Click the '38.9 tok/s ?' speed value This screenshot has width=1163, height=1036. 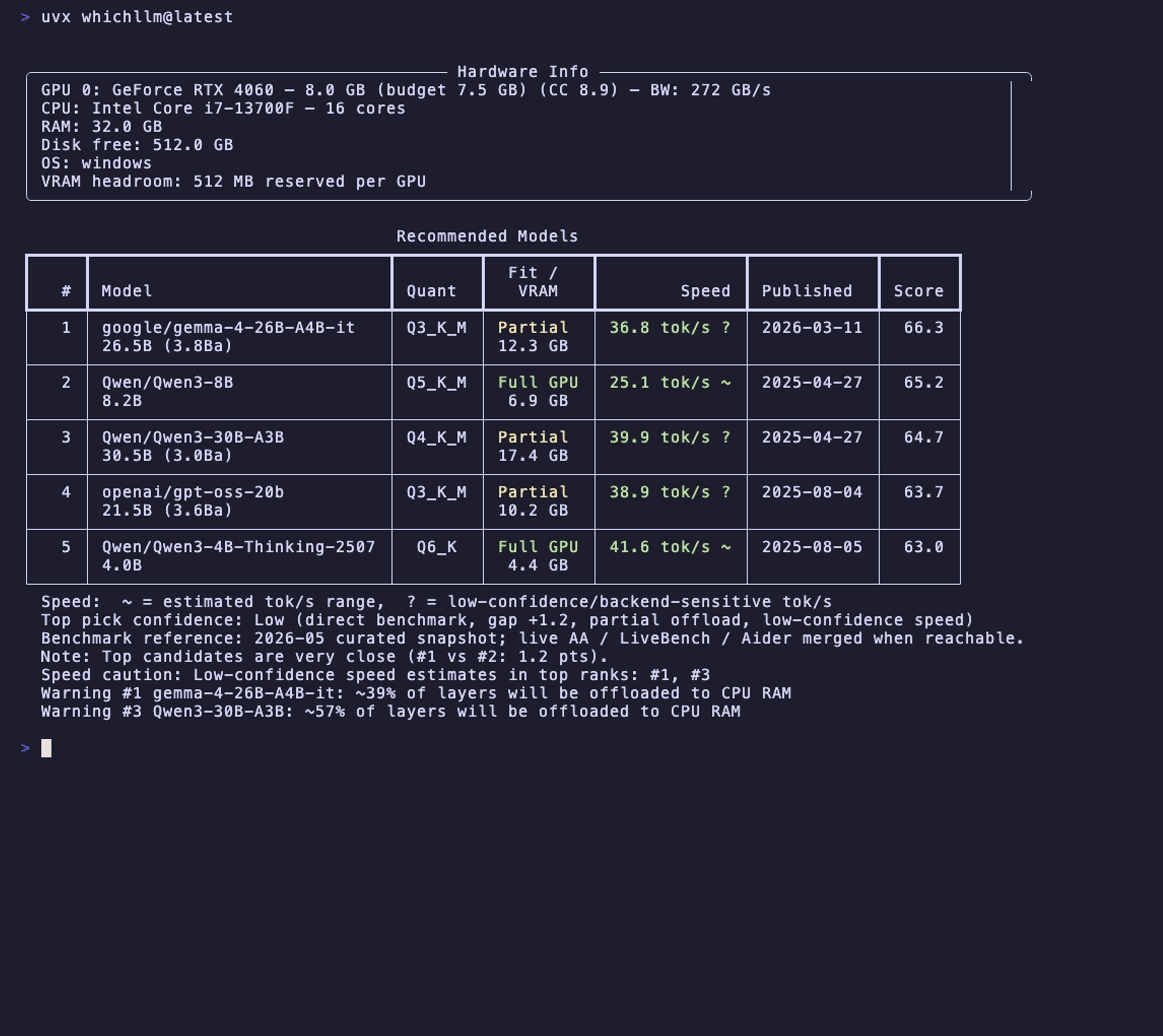tap(670, 492)
